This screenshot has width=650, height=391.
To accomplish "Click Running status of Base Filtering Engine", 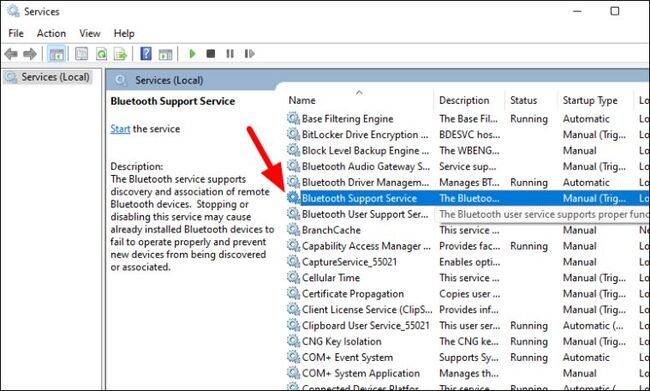I will (x=529, y=119).
